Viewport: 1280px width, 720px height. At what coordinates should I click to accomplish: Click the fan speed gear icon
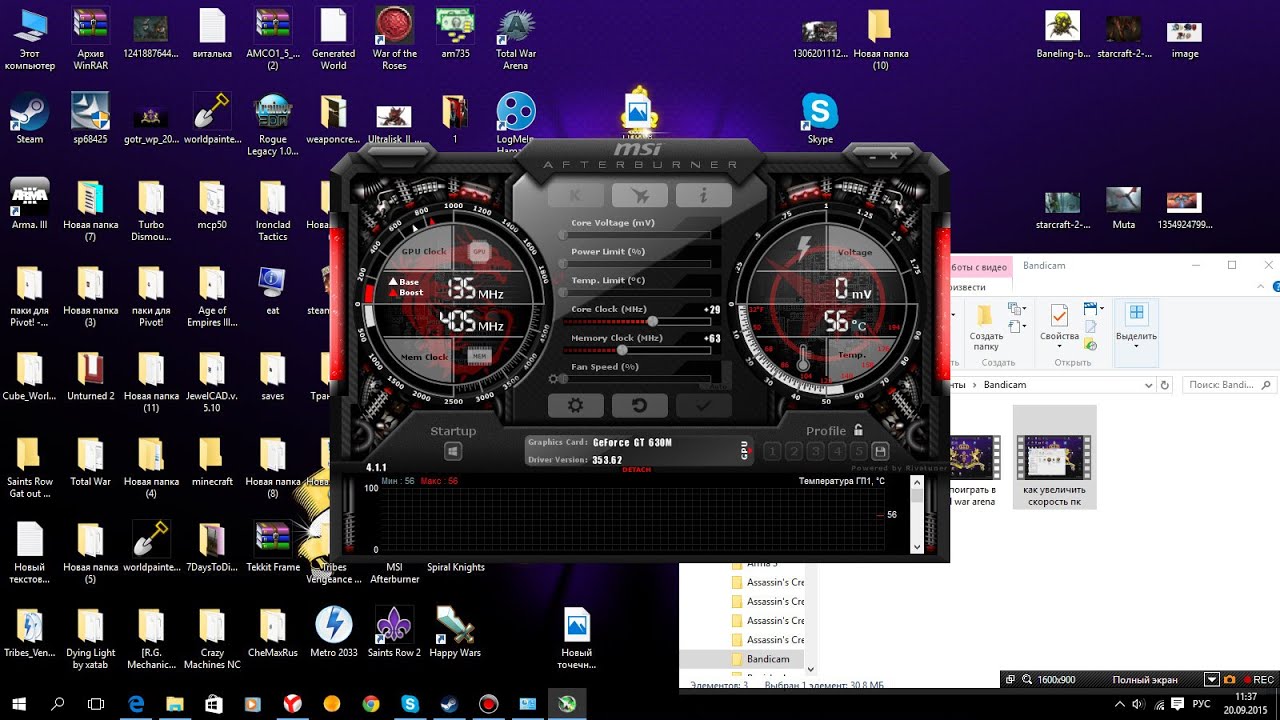pyautogui.click(x=553, y=379)
